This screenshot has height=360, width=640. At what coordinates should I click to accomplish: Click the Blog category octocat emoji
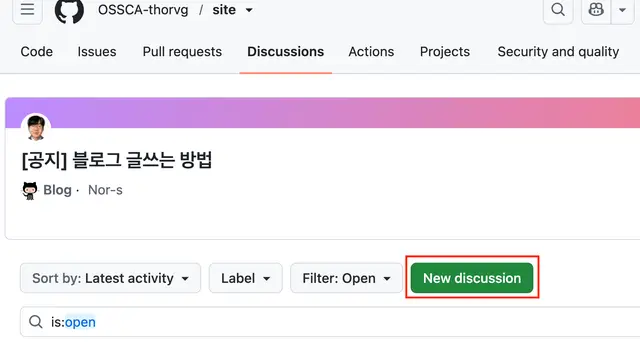coord(30,191)
